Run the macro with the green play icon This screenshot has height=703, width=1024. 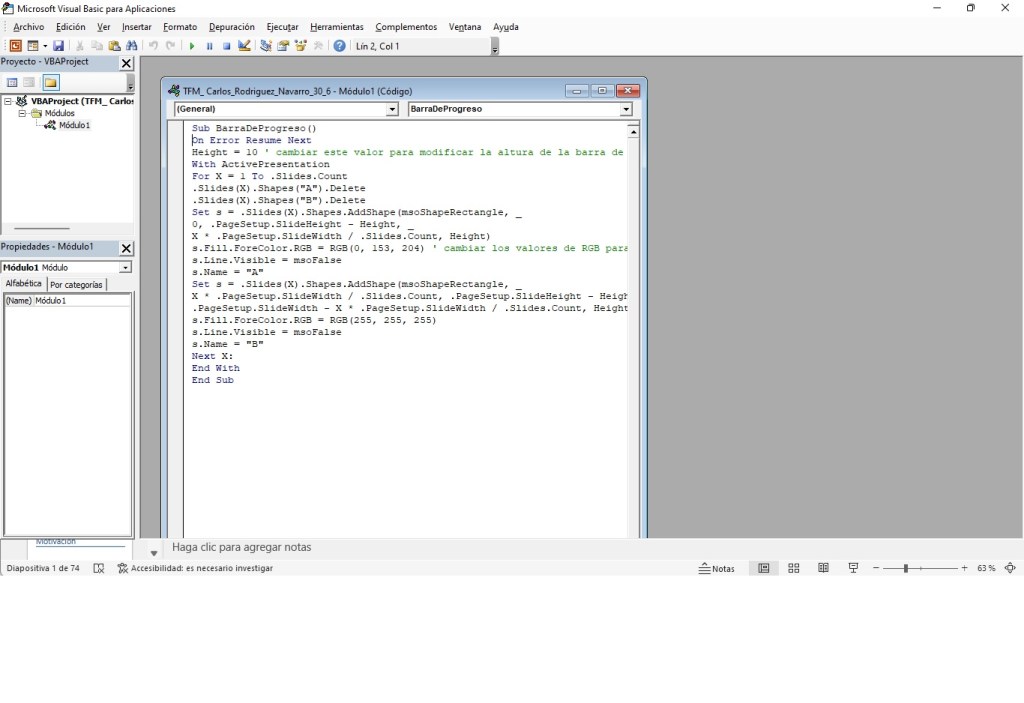[x=192, y=46]
